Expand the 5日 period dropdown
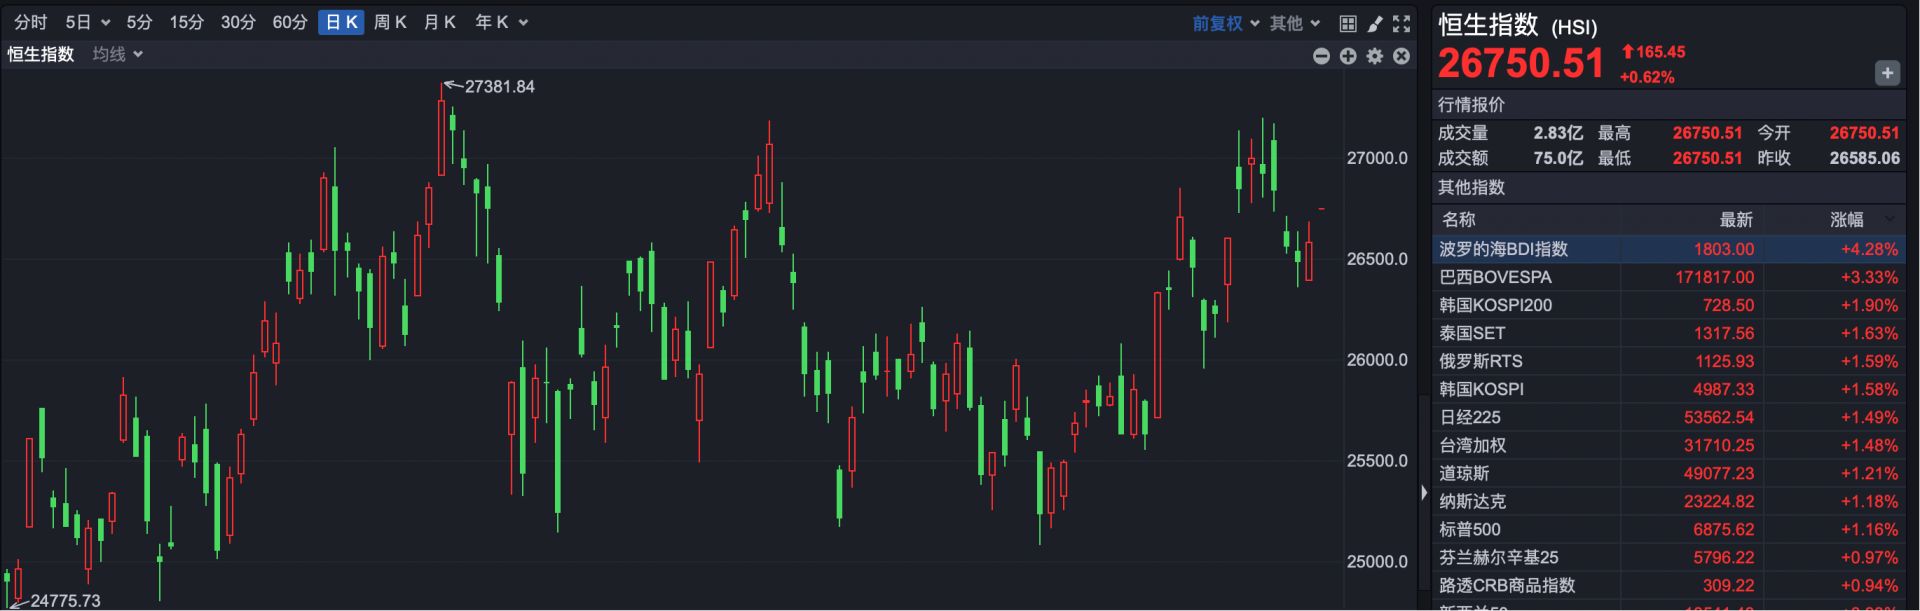Image resolution: width=1920 pixels, height=611 pixels. click(87, 22)
